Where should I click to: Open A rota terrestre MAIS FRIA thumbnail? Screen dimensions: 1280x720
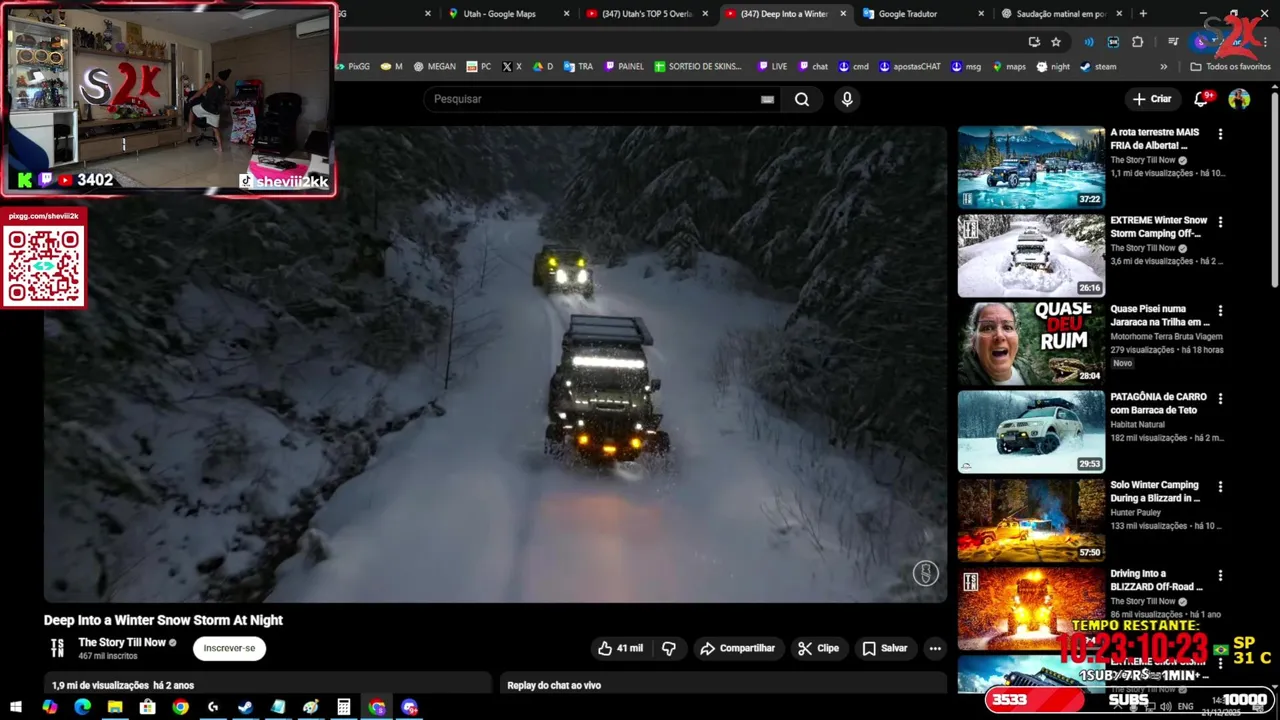(1031, 167)
